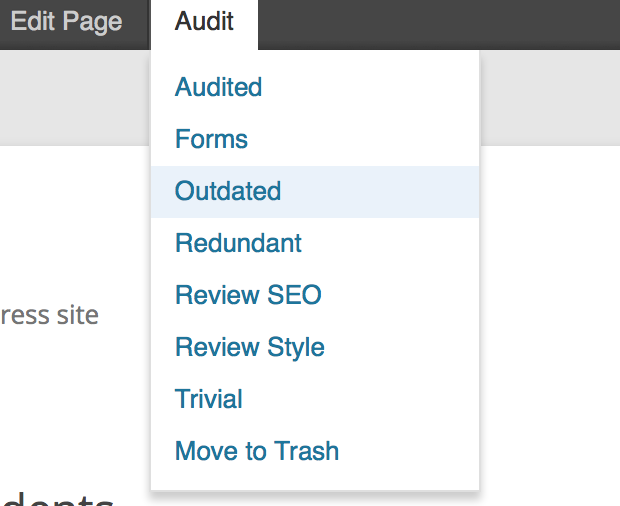This screenshot has width=620, height=506.
Task: Select Redundant from the Audit menu
Action: 315,243
